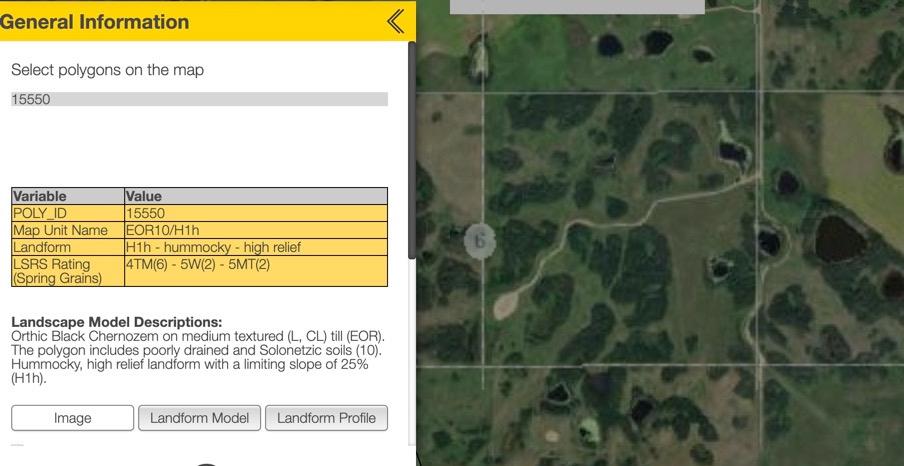Show the Landform Profile
This screenshot has height=466, width=904.
pyautogui.click(x=326, y=418)
